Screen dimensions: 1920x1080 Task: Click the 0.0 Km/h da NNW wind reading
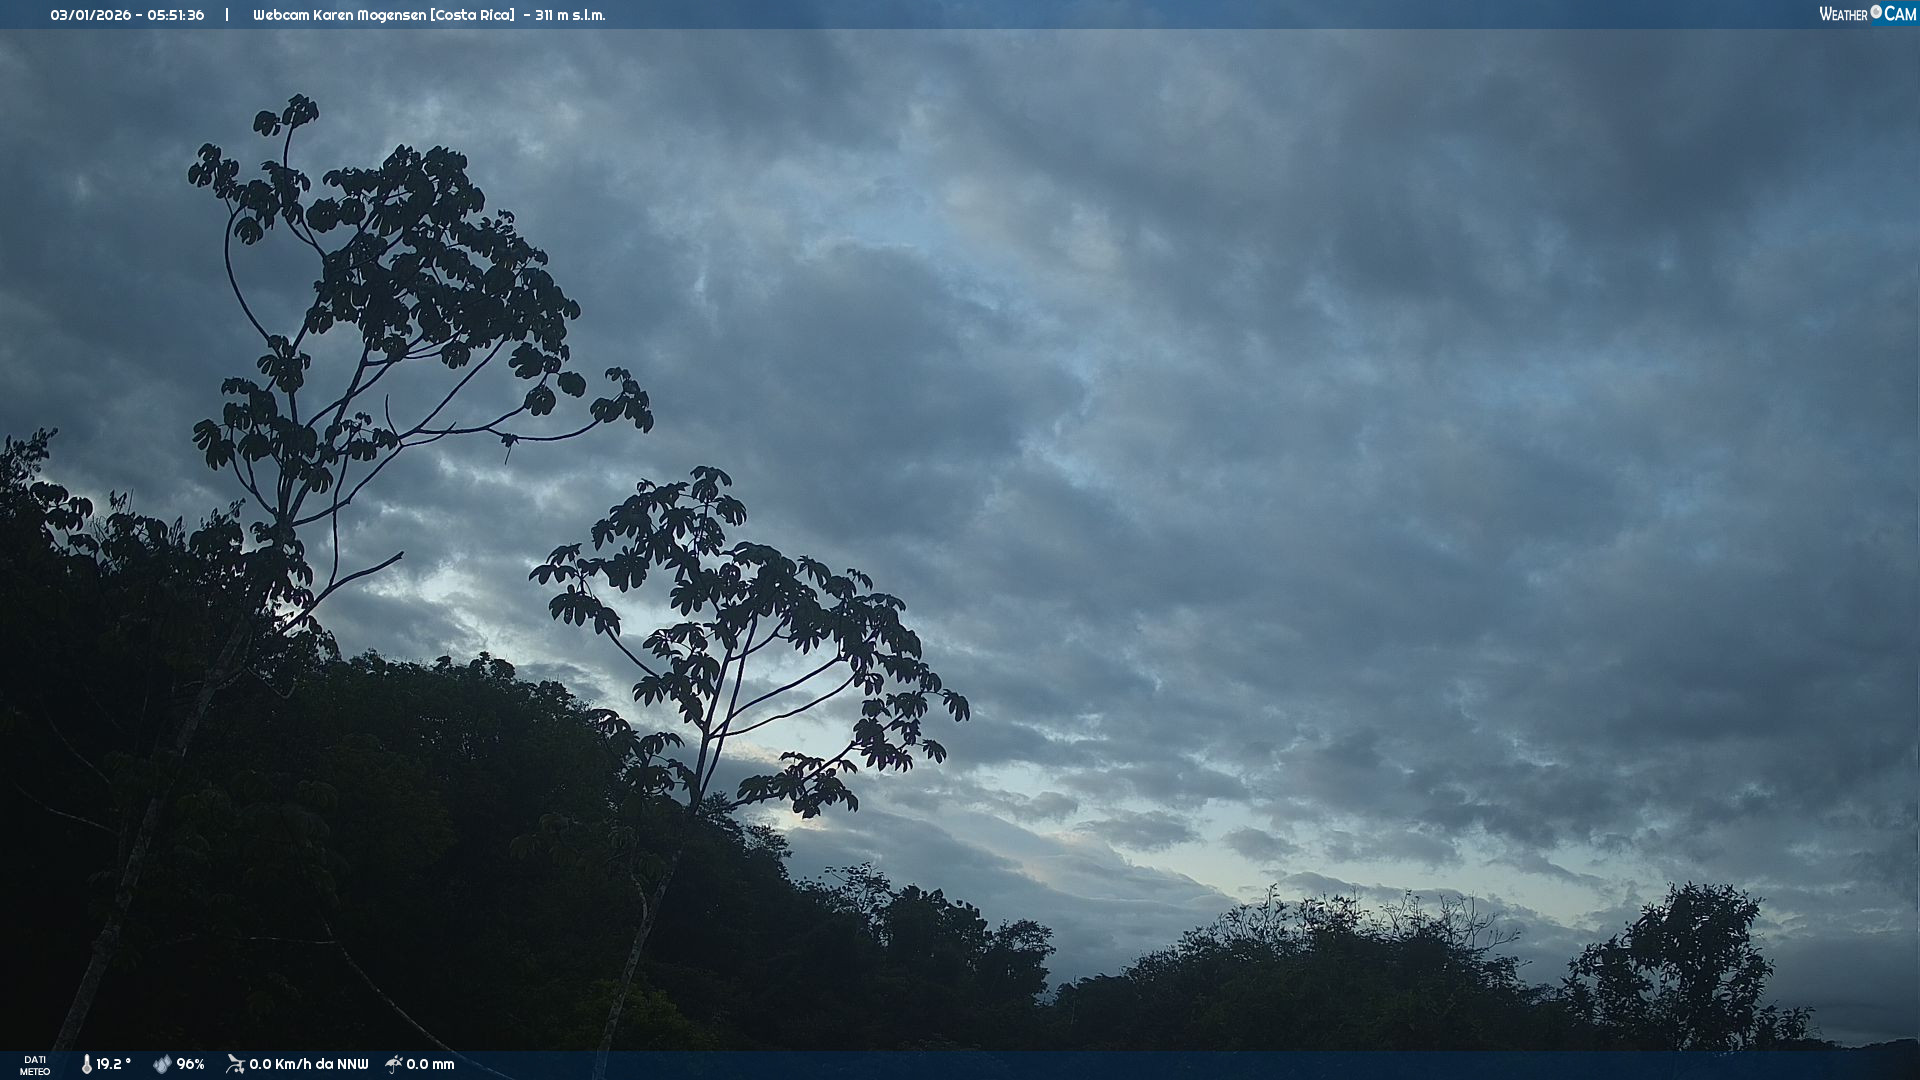[x=308, y=1064]
